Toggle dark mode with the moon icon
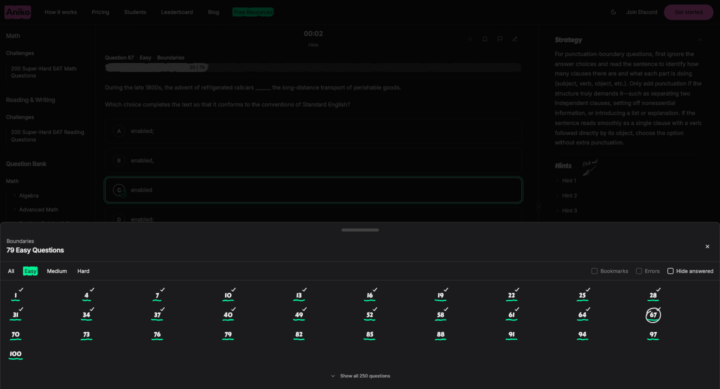The width and height of the screenshot is (720, 389). tap(613, 12)
